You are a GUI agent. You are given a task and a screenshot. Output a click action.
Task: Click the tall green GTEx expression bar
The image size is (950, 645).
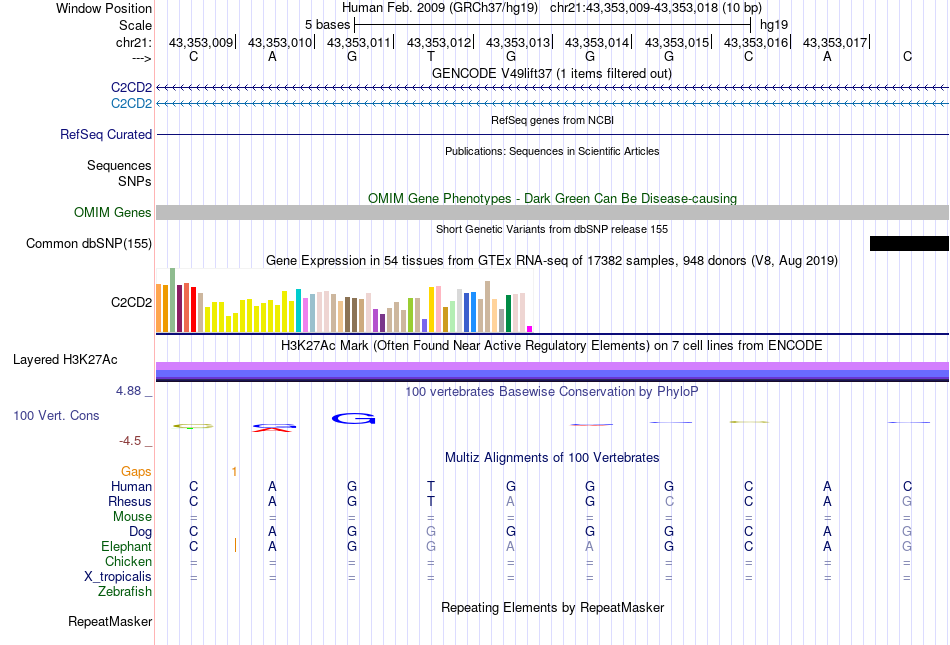(x=173, y=300)
